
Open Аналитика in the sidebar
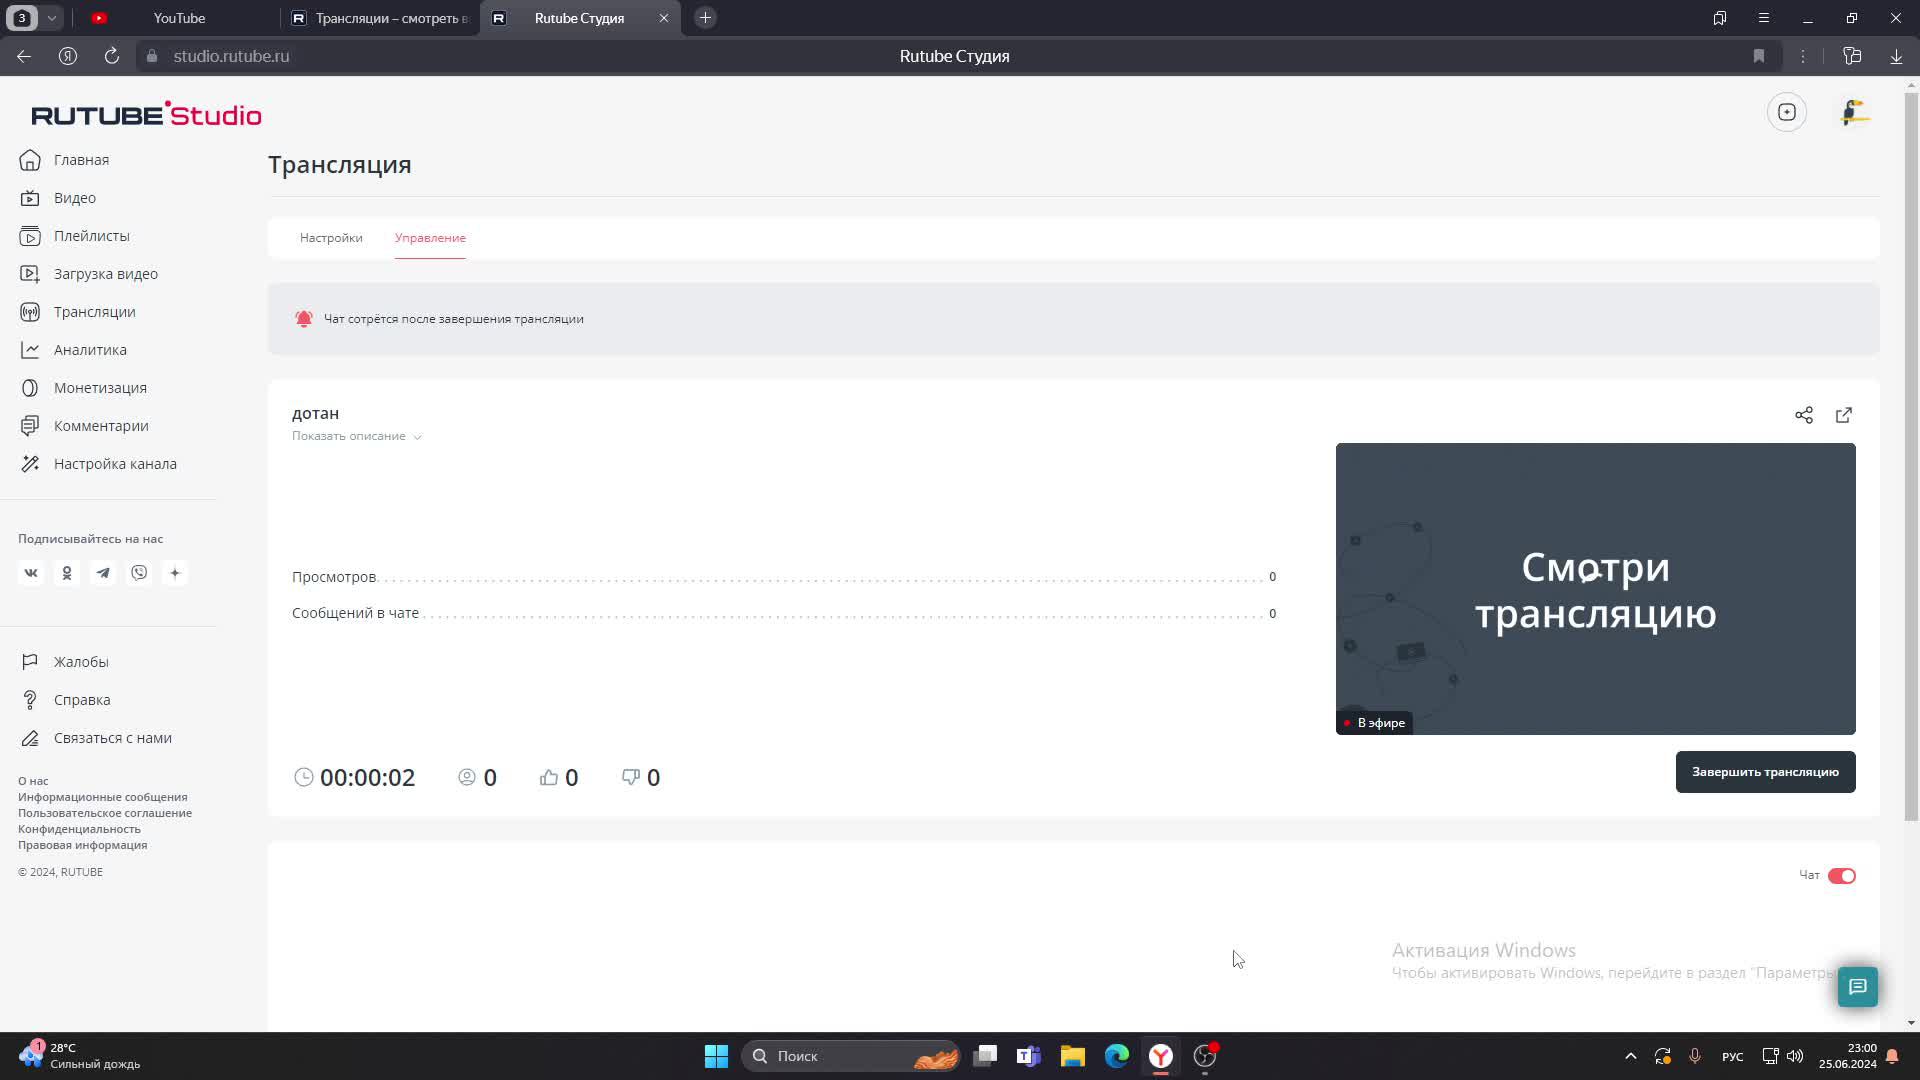coord(90,350)
